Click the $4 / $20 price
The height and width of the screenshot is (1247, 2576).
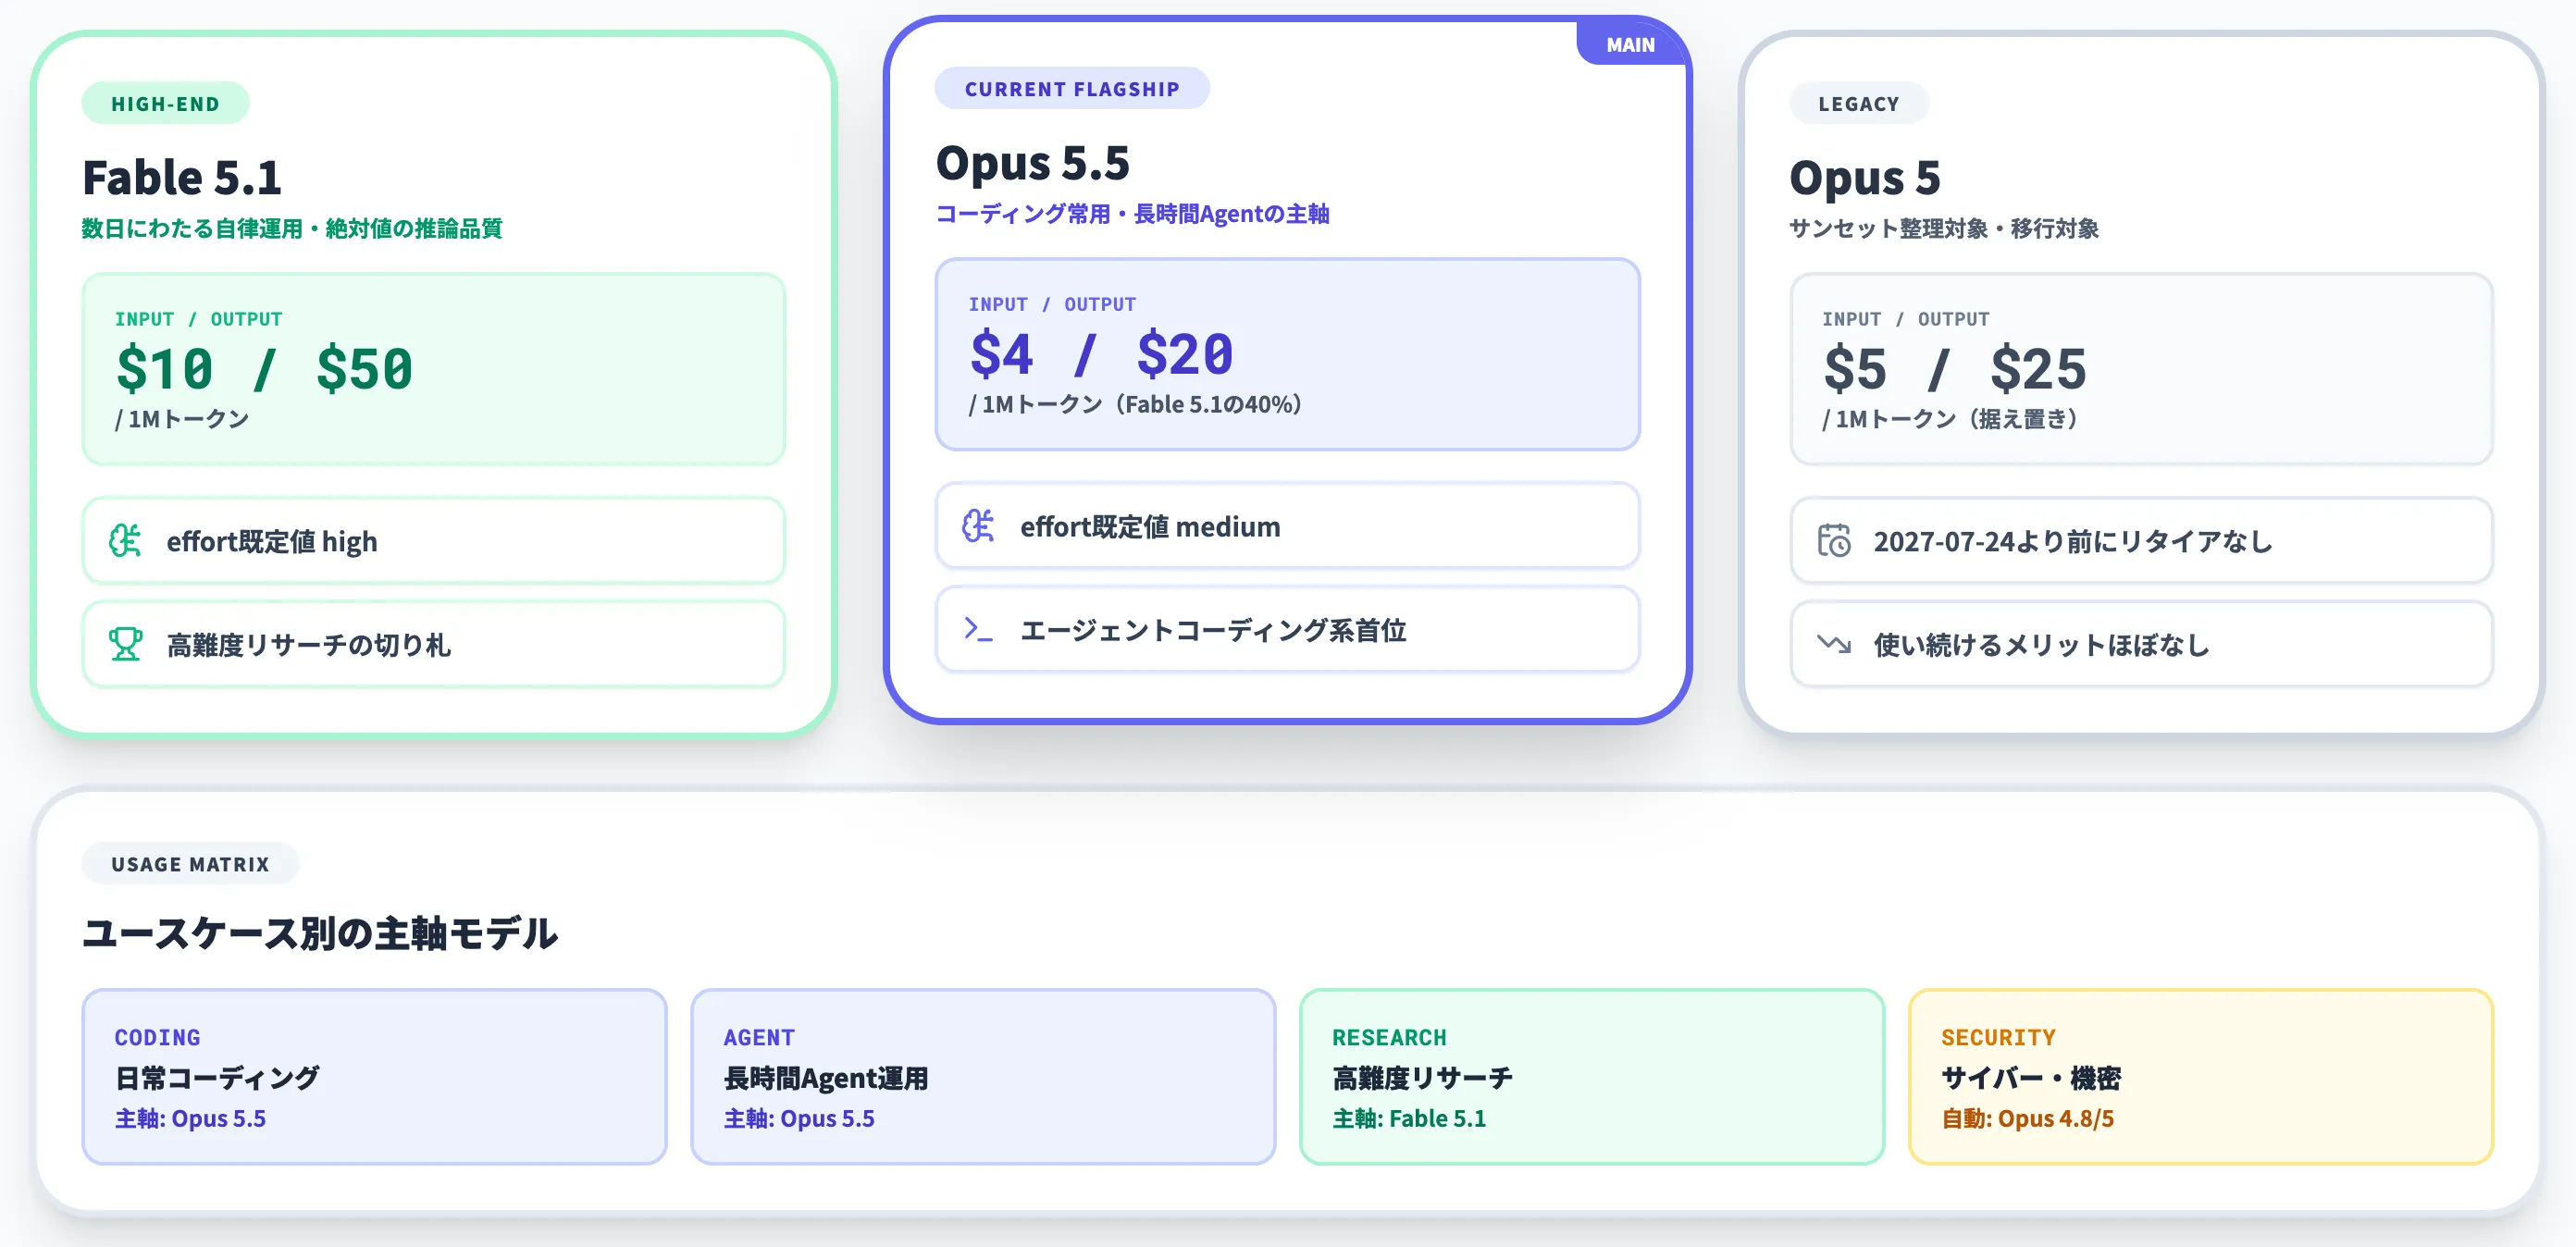coord(1101,353)
